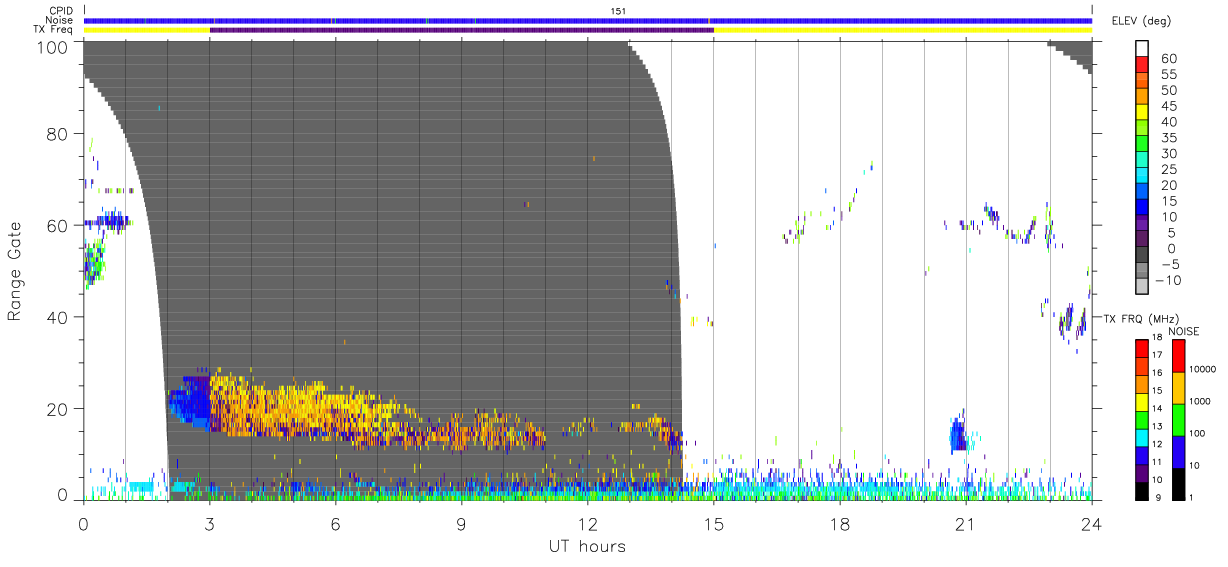
Task: Click the CPID value 151
Action: 618,11
